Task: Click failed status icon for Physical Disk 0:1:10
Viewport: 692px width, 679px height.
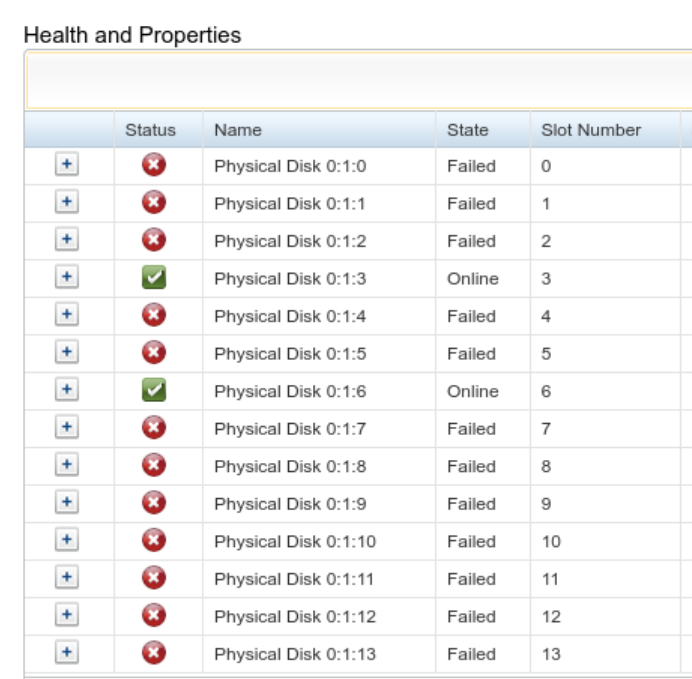Action: pyautogui.click(x=154, y=541)
